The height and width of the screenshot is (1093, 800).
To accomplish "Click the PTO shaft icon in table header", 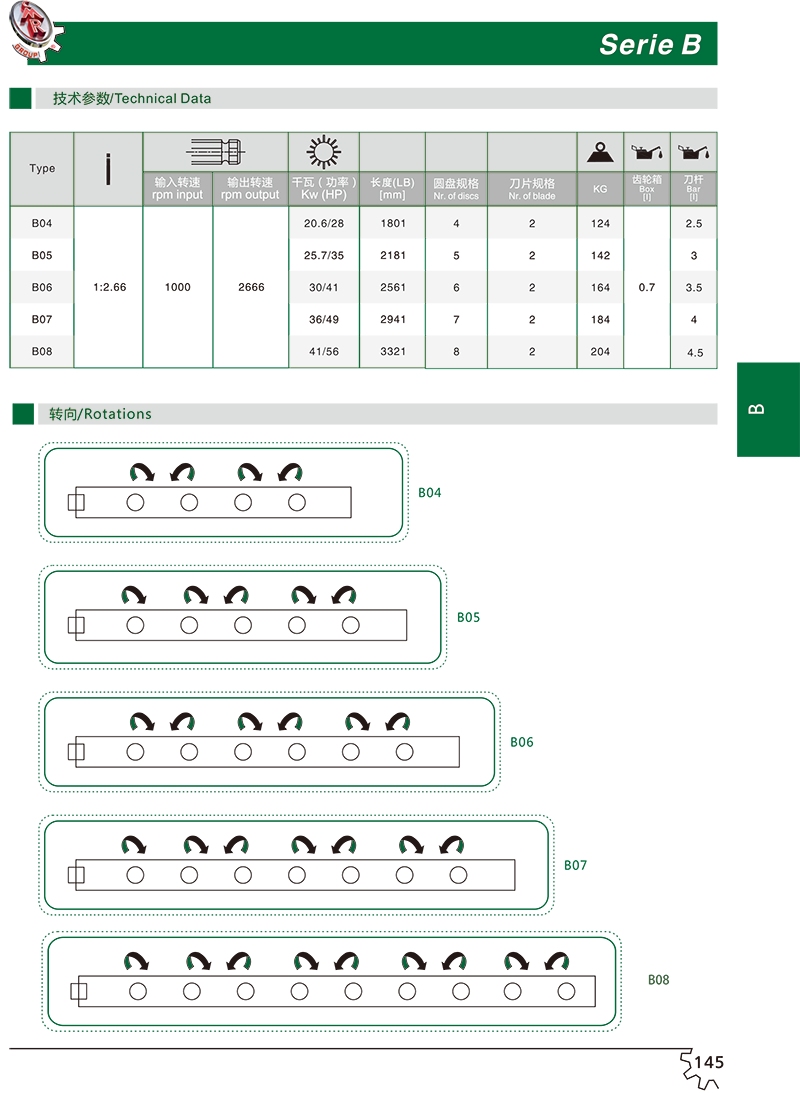I will coord(215,152).
